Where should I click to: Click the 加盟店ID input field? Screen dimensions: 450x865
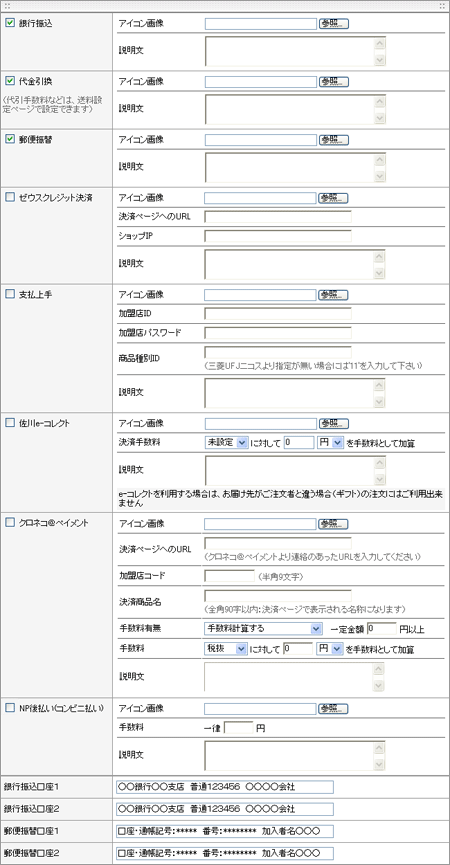point(278,314)
